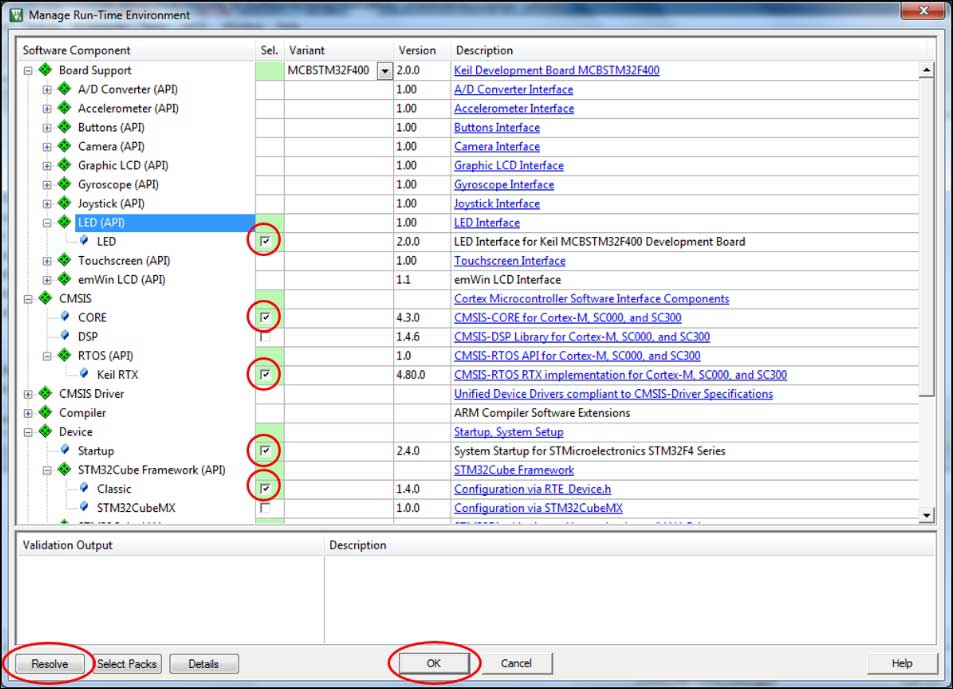Click the diamond icon next to A/D Converter (API)

click(64, 89)
